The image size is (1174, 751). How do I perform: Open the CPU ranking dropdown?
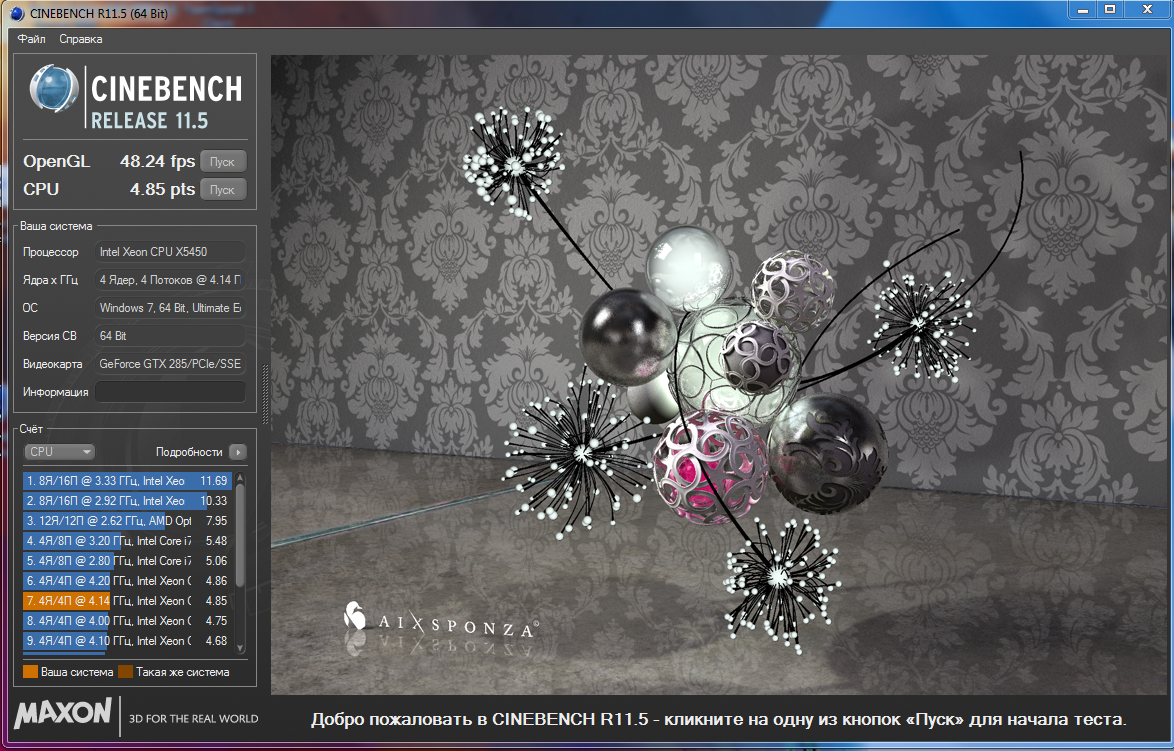[59, 451]
